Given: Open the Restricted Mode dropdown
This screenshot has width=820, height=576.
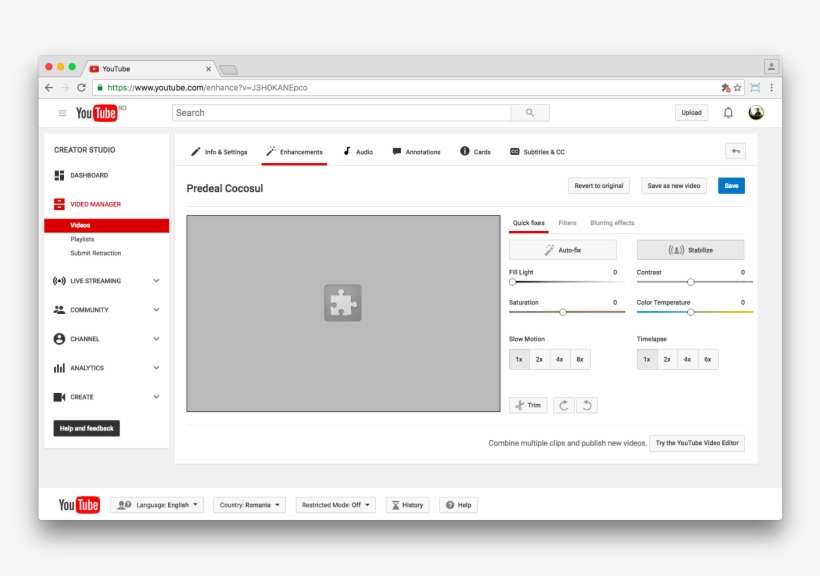Looking at the screenshot, I should tap(335, 504).
